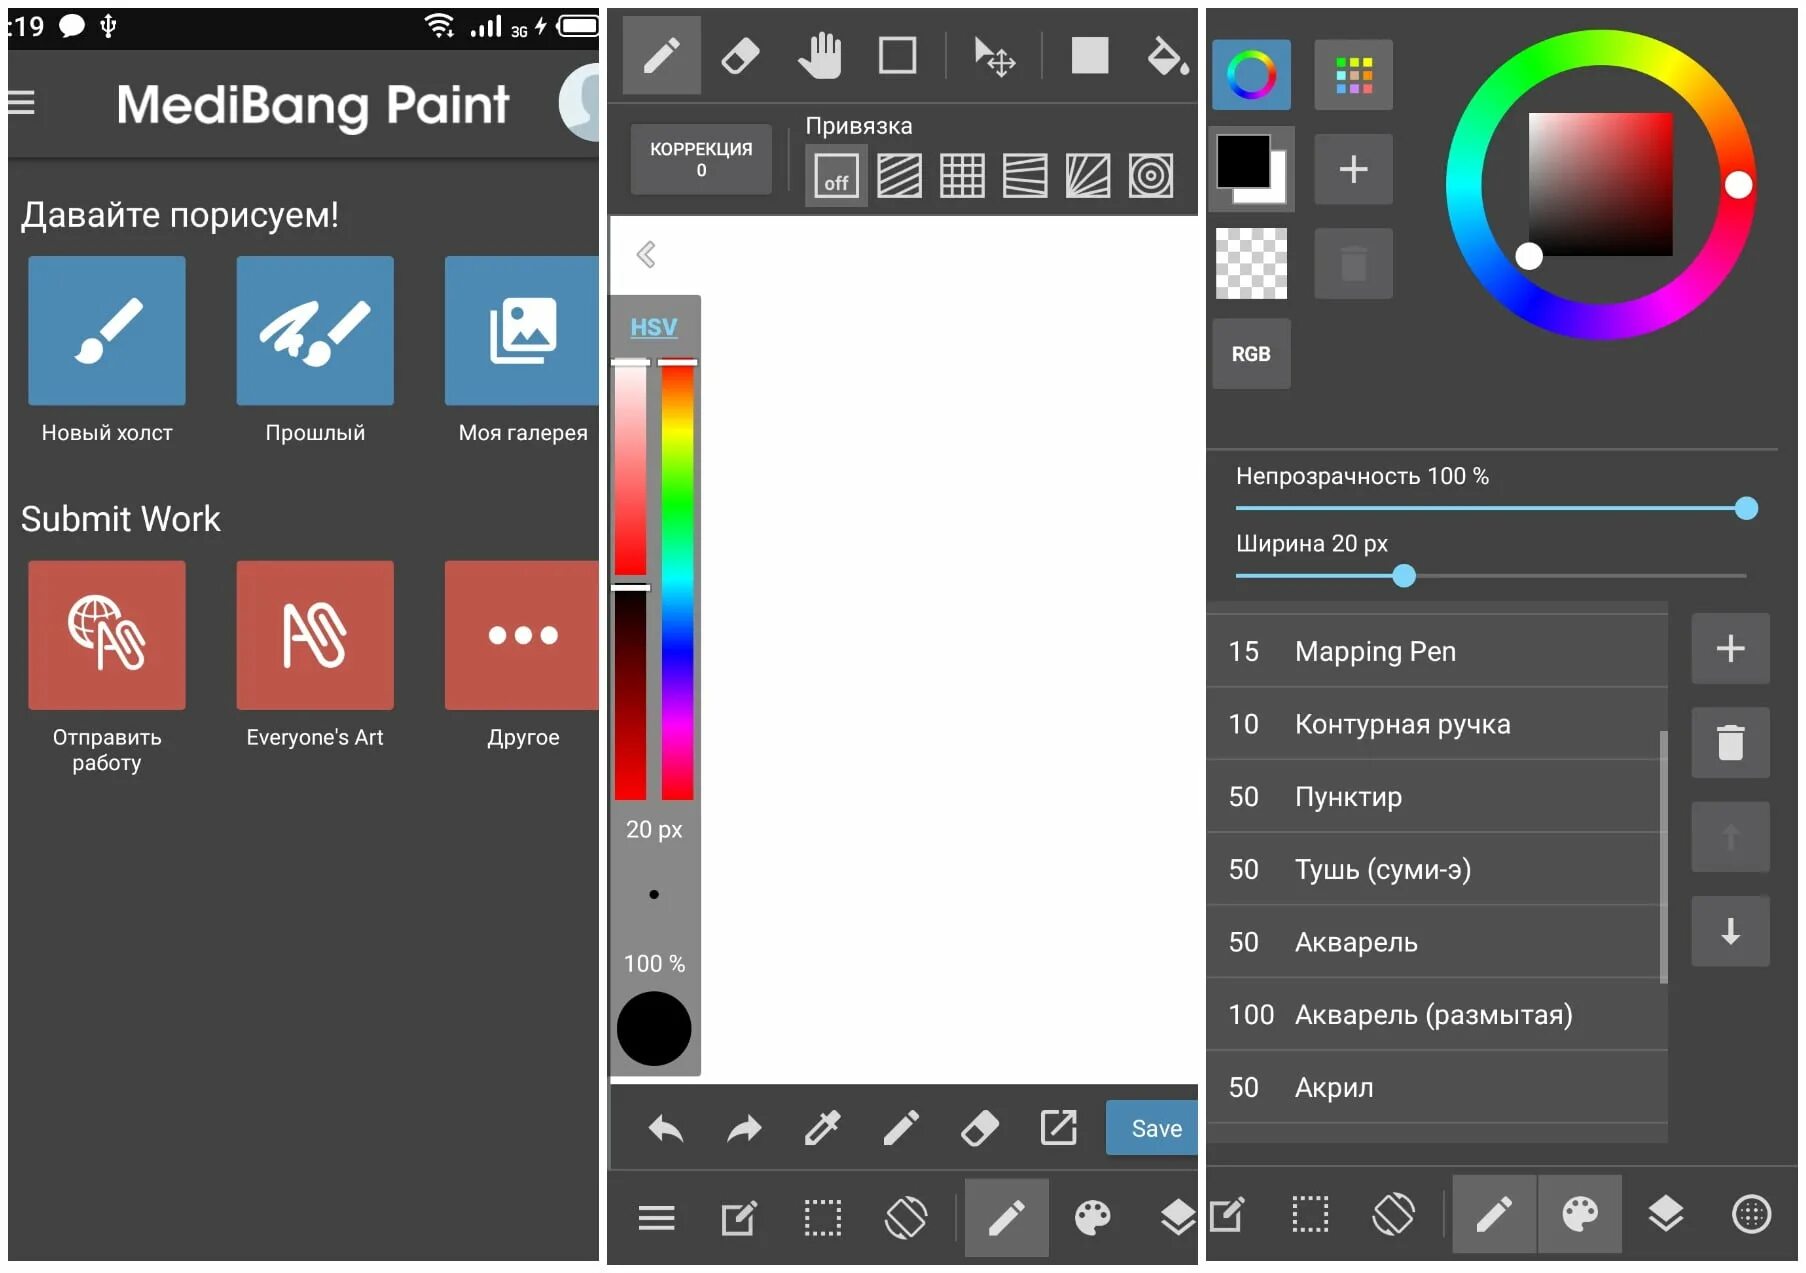Set the Ширина width slider
The height and width of the screenshot is (1273, 1806).
click(1491, 576)
